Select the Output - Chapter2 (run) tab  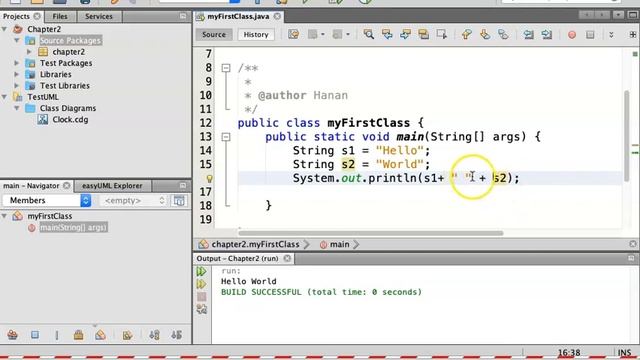[237, 258]
